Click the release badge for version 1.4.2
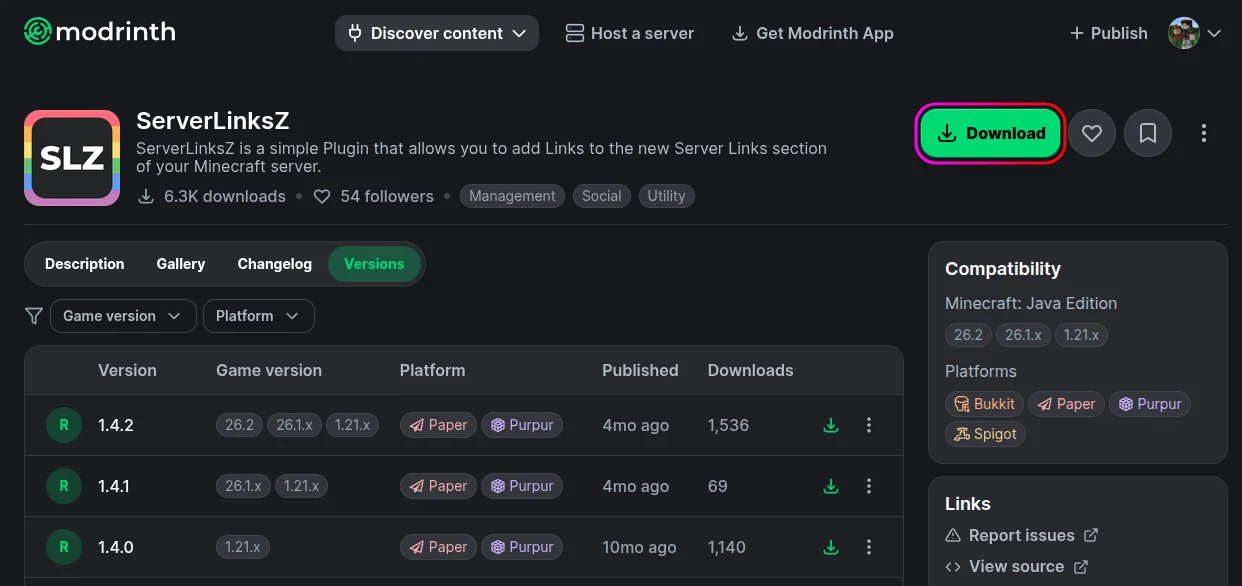The width and height of the screenshot is (1242, 586). click(x=64, y=425)
